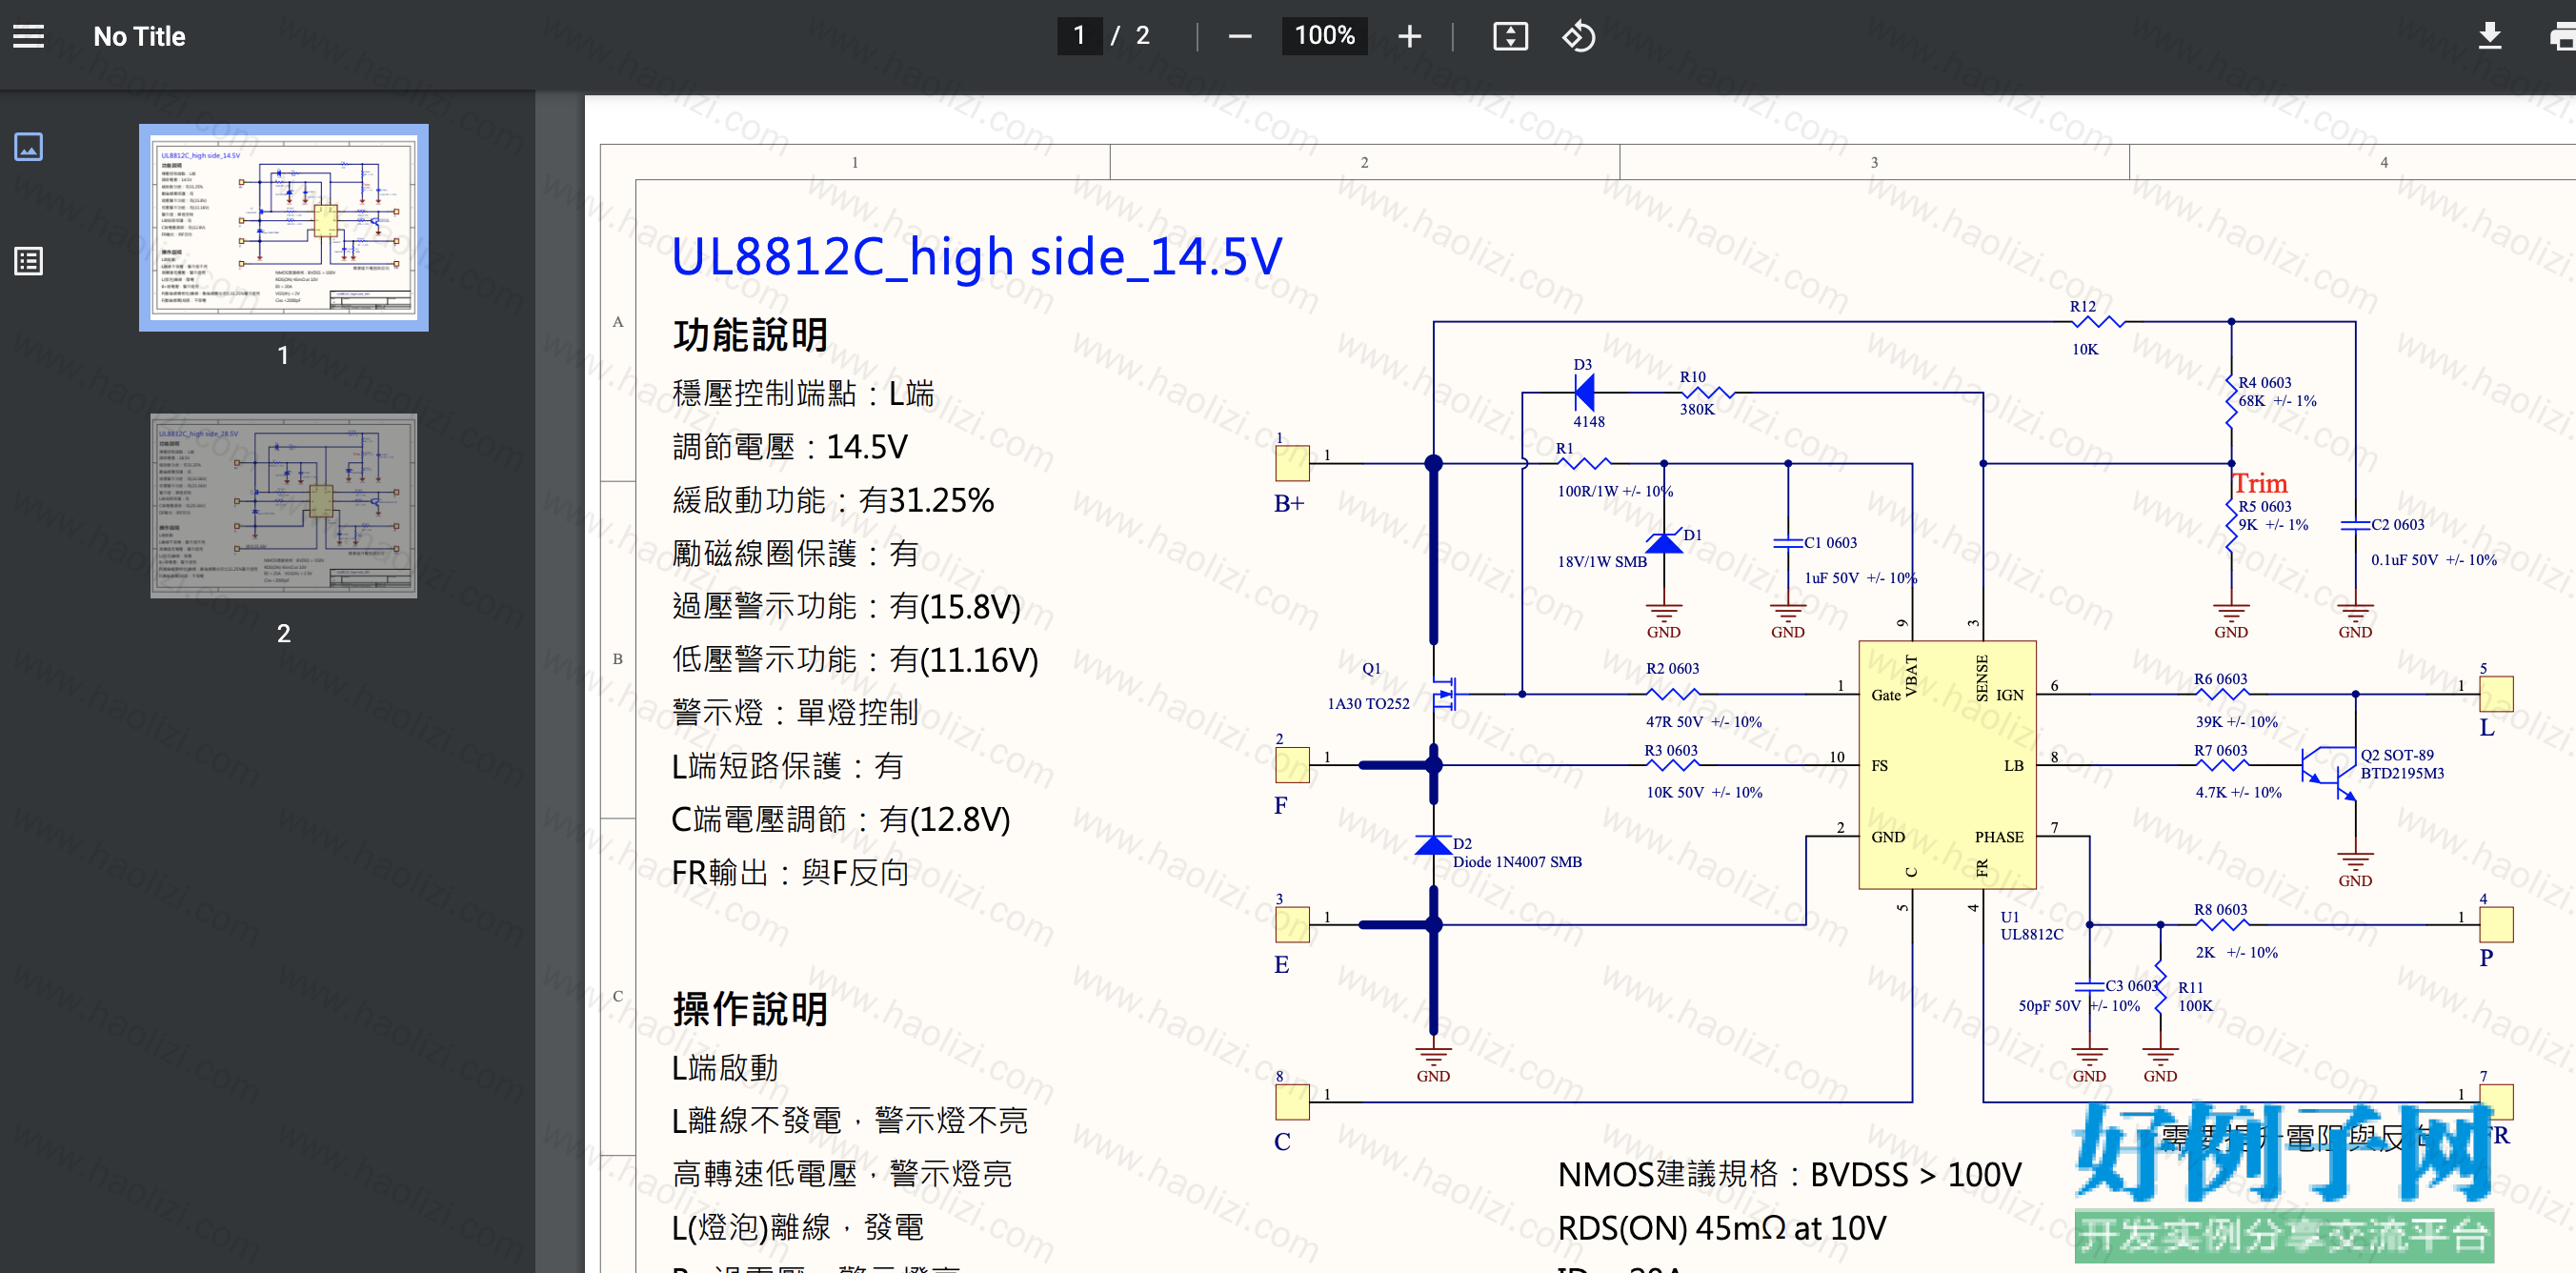
Task: Click the red Trim label
Action: coord(2260,483)
